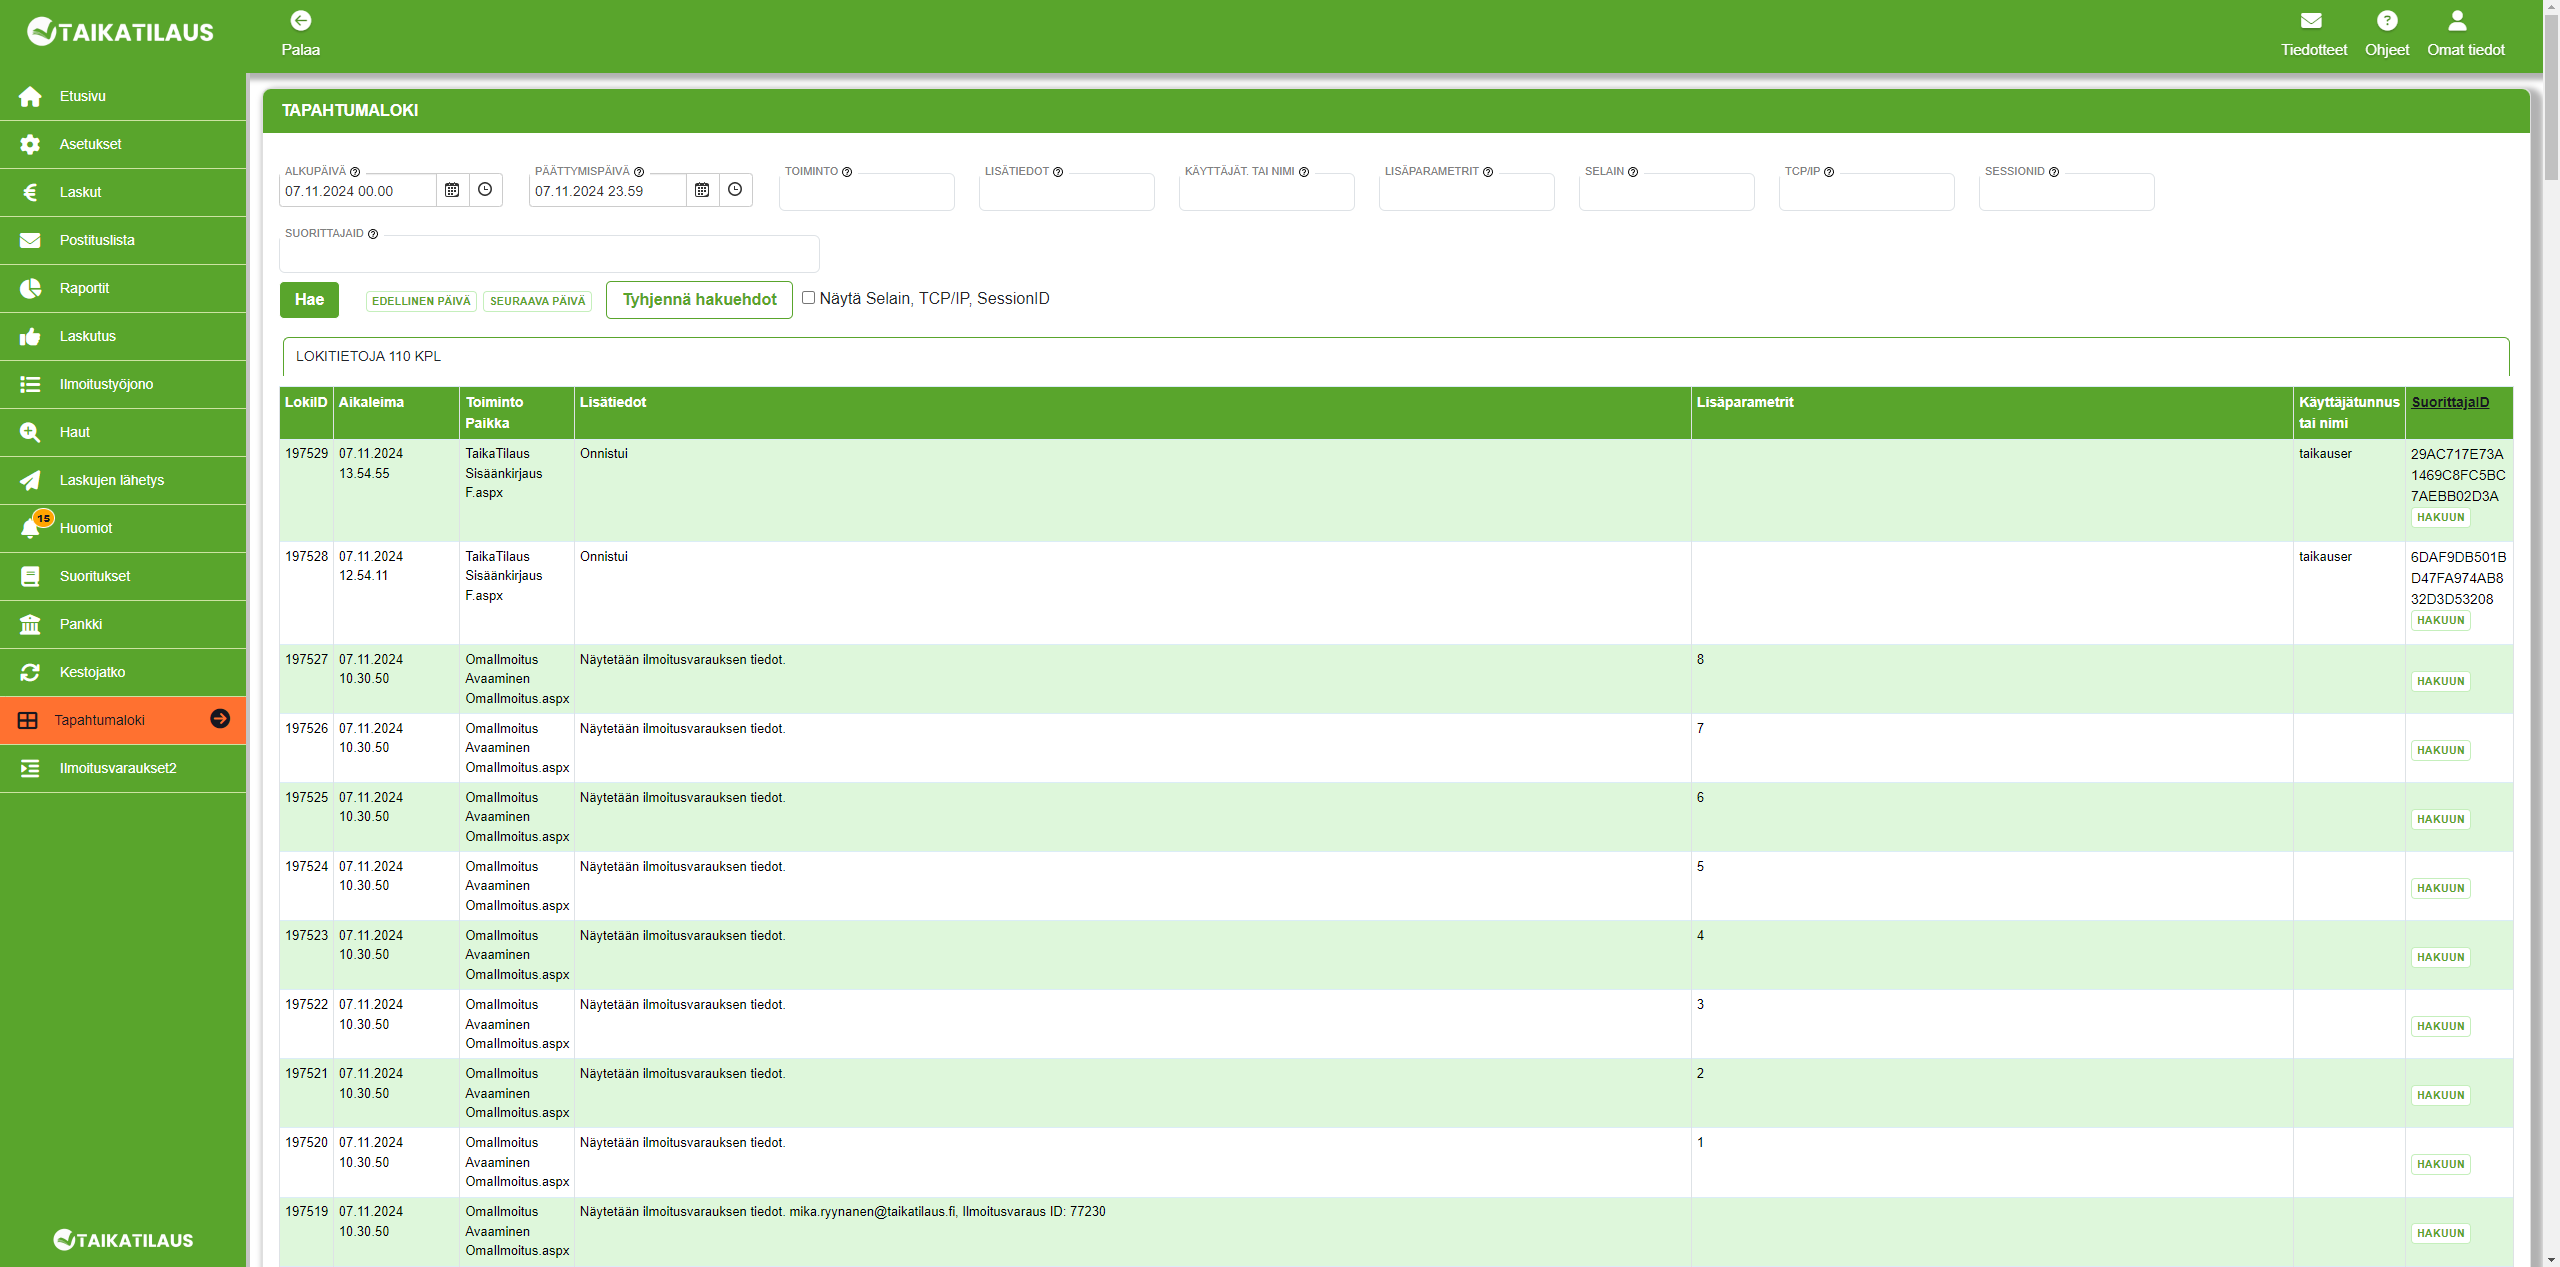Click the log entry mentioning Ilmoitusvaraus ID: 77230
The height and width of the screenshot is (1267, 2560).
842,1211
